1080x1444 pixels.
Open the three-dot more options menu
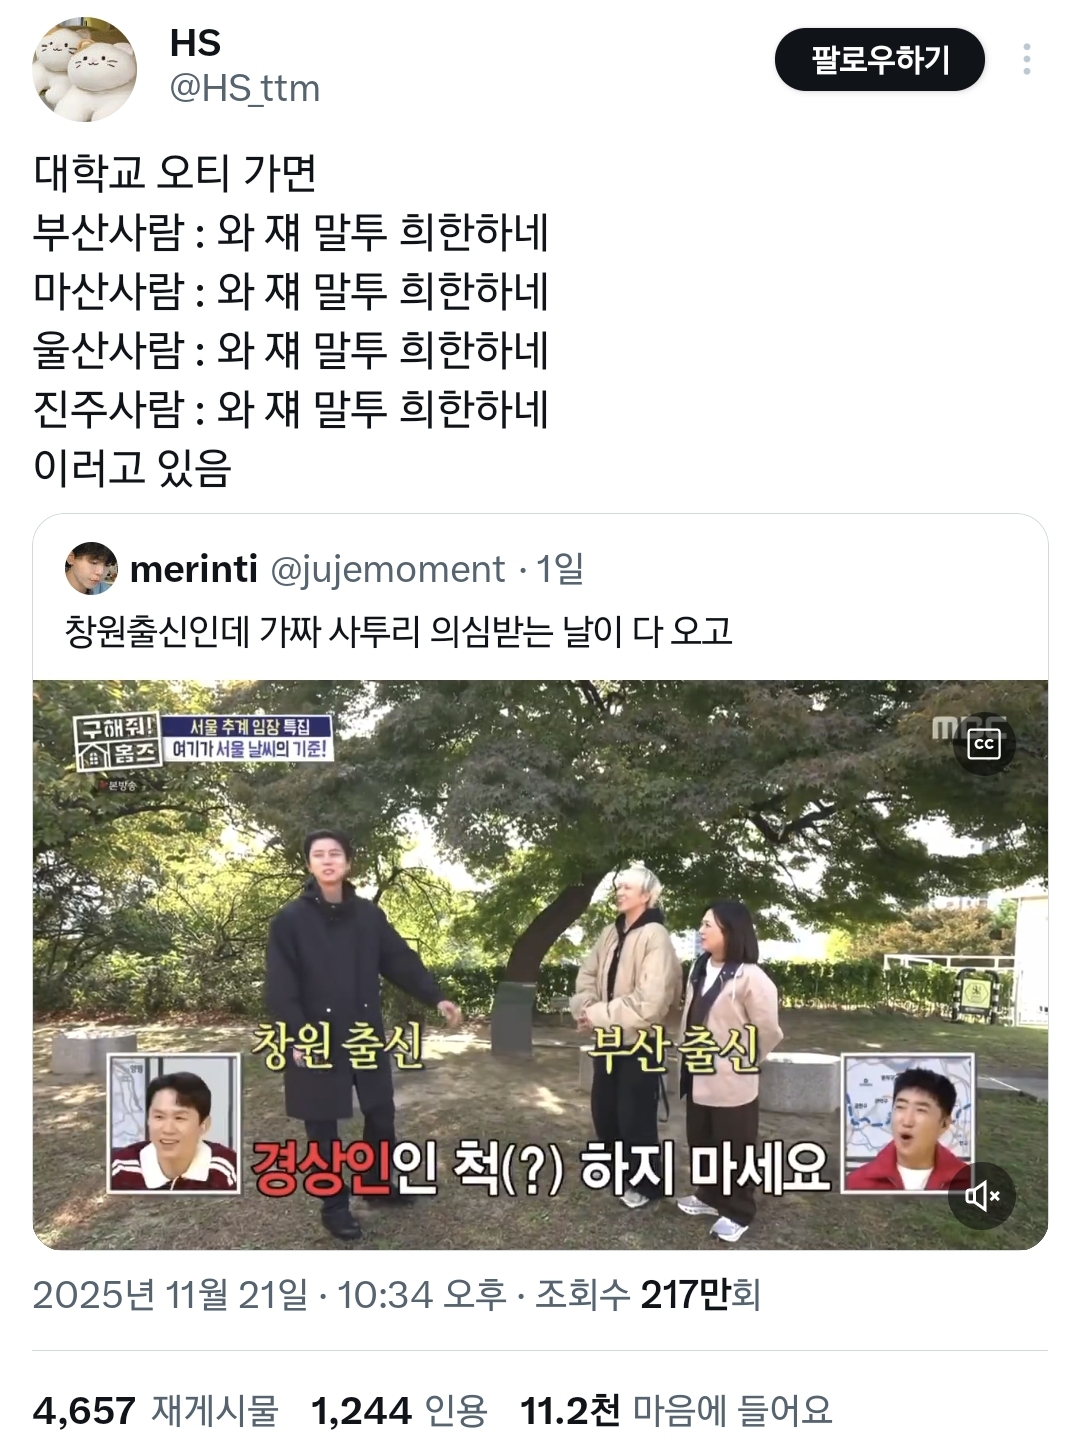coord(1026,60)
